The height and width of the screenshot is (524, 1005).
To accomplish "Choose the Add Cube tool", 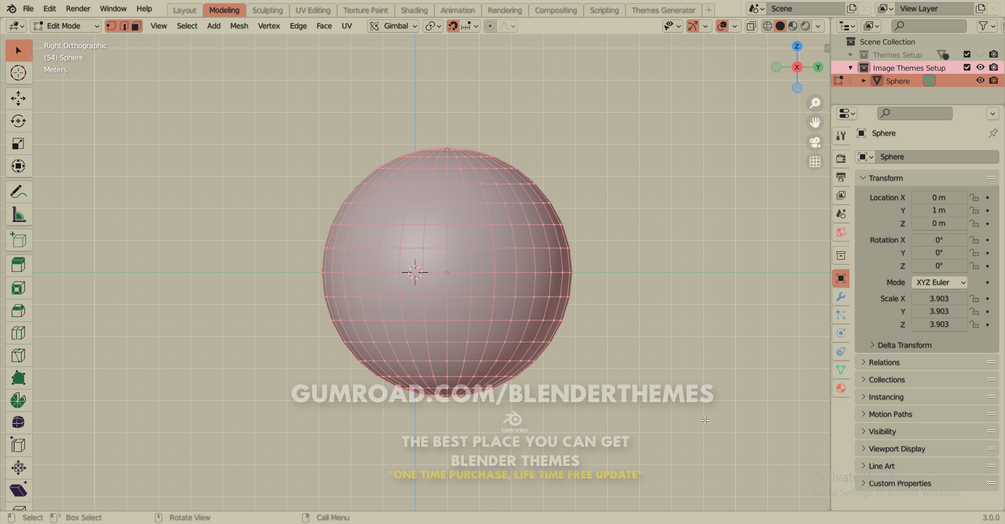I will (19, 240).
